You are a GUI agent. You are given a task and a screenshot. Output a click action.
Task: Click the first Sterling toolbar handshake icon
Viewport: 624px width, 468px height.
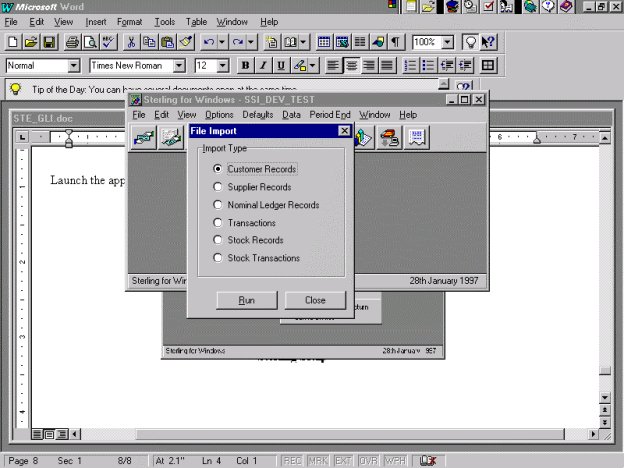point(144,138)
